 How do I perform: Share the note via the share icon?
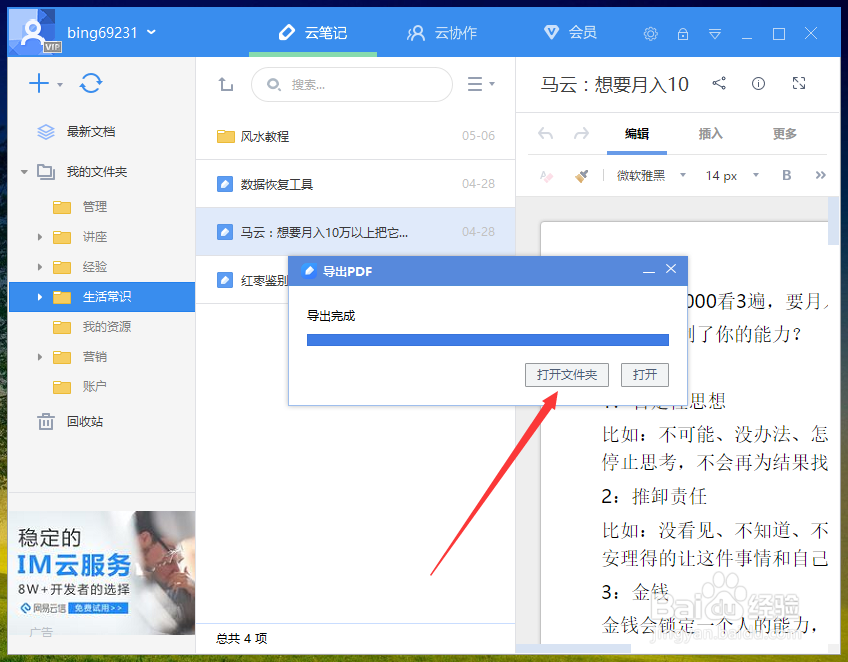719,84
